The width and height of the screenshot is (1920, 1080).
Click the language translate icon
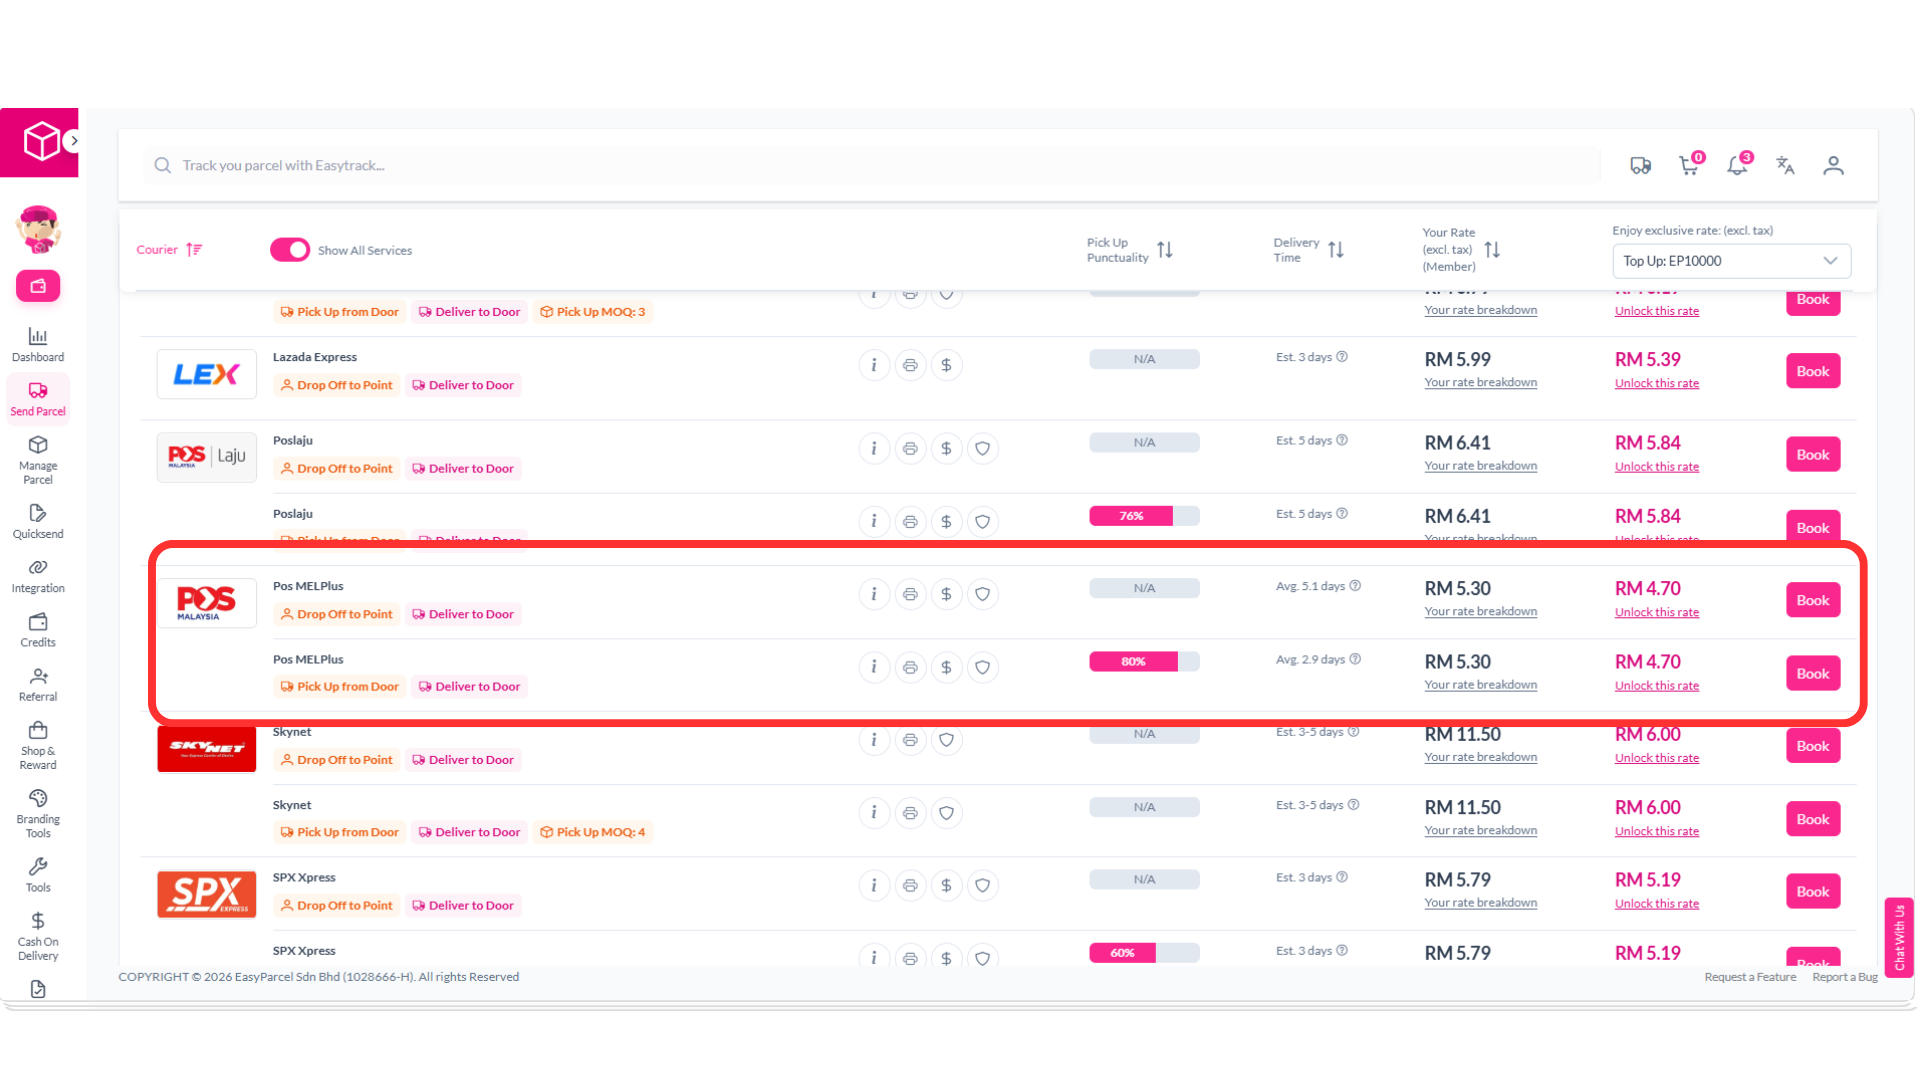1785,165
